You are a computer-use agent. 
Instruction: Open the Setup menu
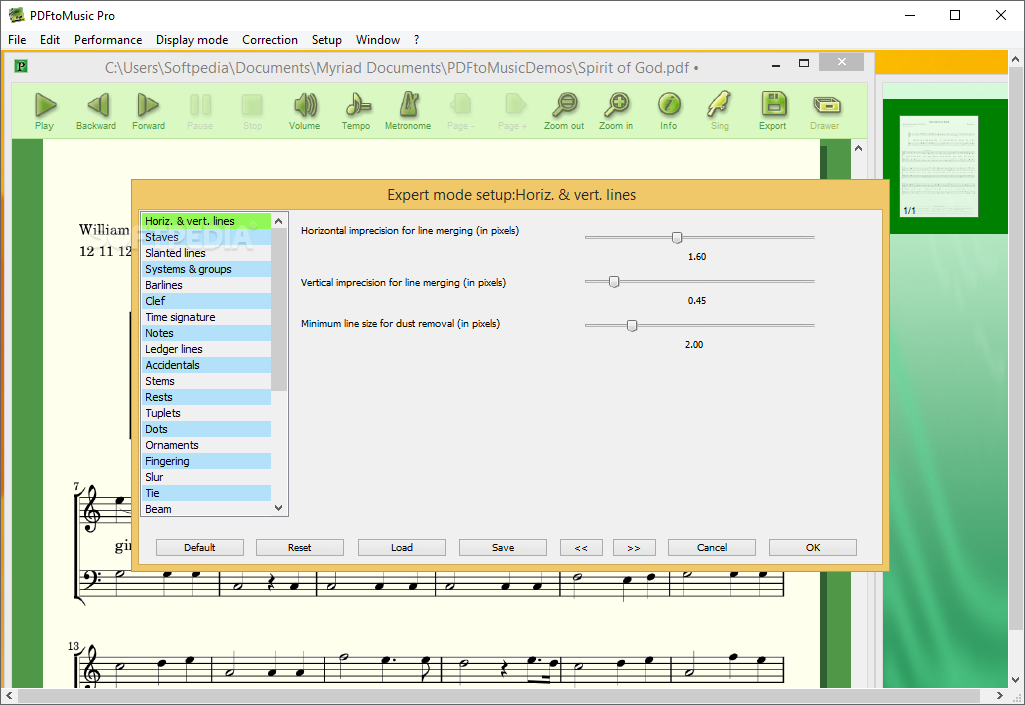pos(327,40)
